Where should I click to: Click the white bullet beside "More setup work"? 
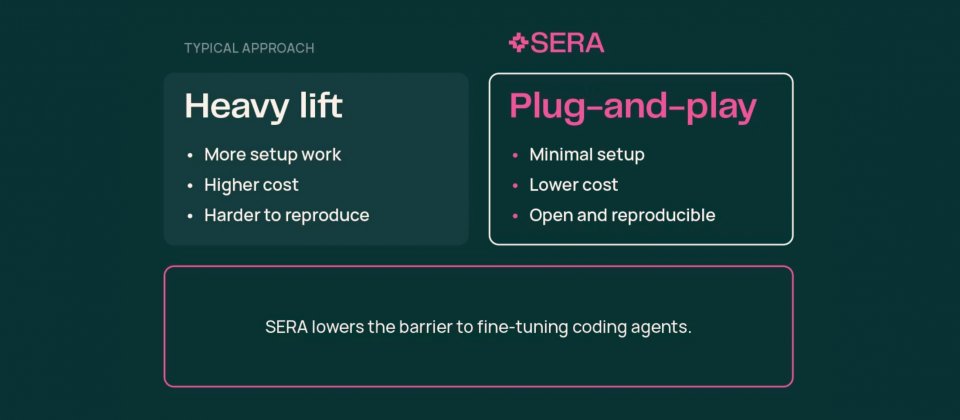click(190, 156)
